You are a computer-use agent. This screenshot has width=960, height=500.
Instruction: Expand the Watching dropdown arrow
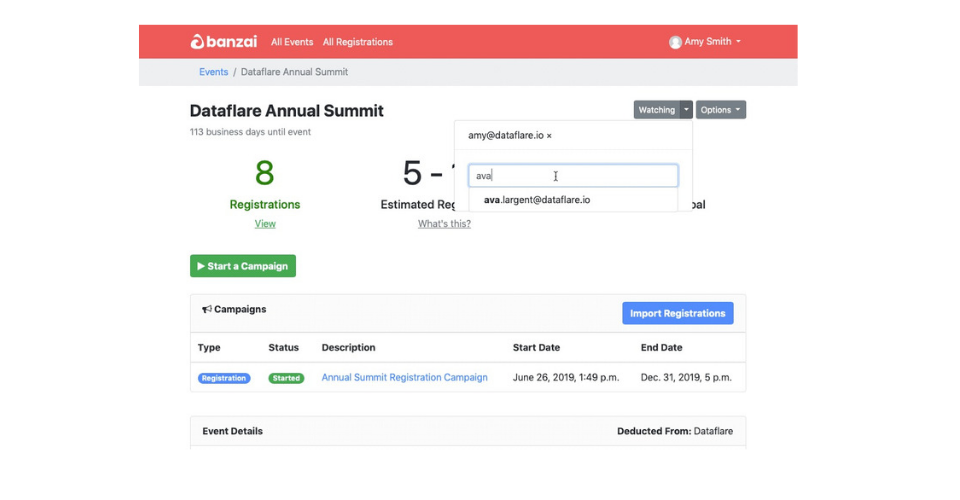coord(686,110)
